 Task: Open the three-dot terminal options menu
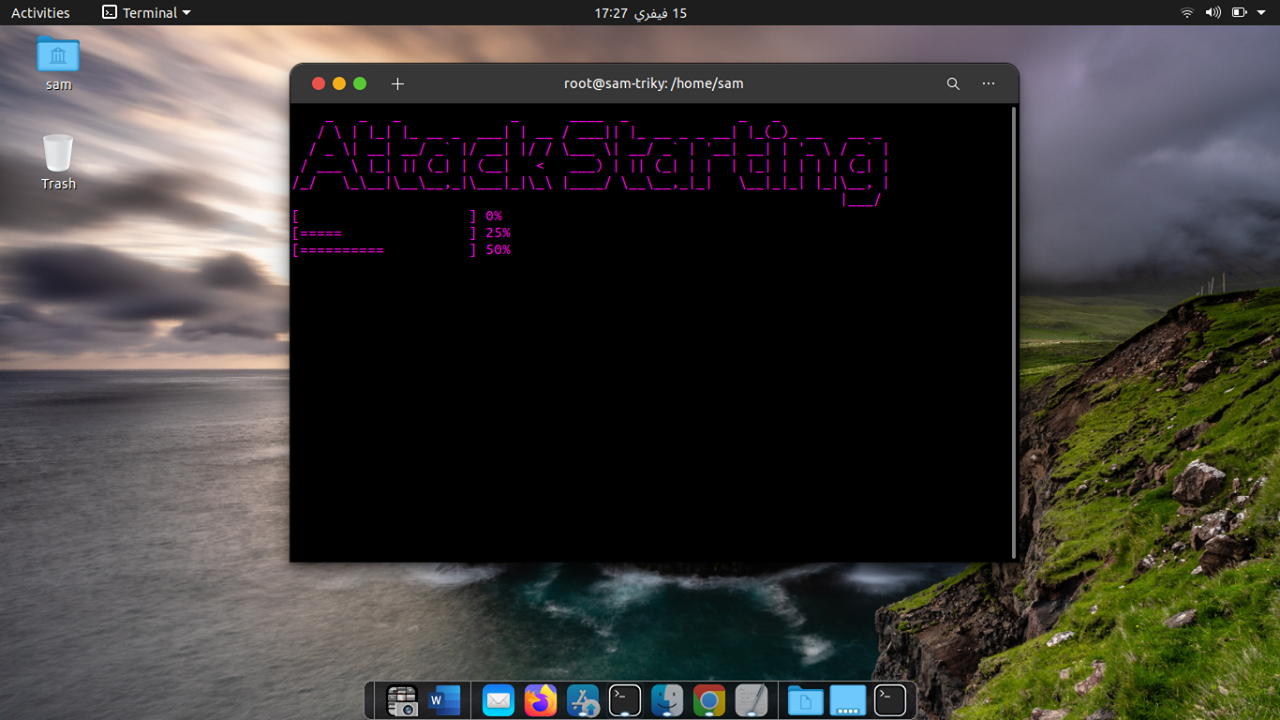[x=988, y=84]
